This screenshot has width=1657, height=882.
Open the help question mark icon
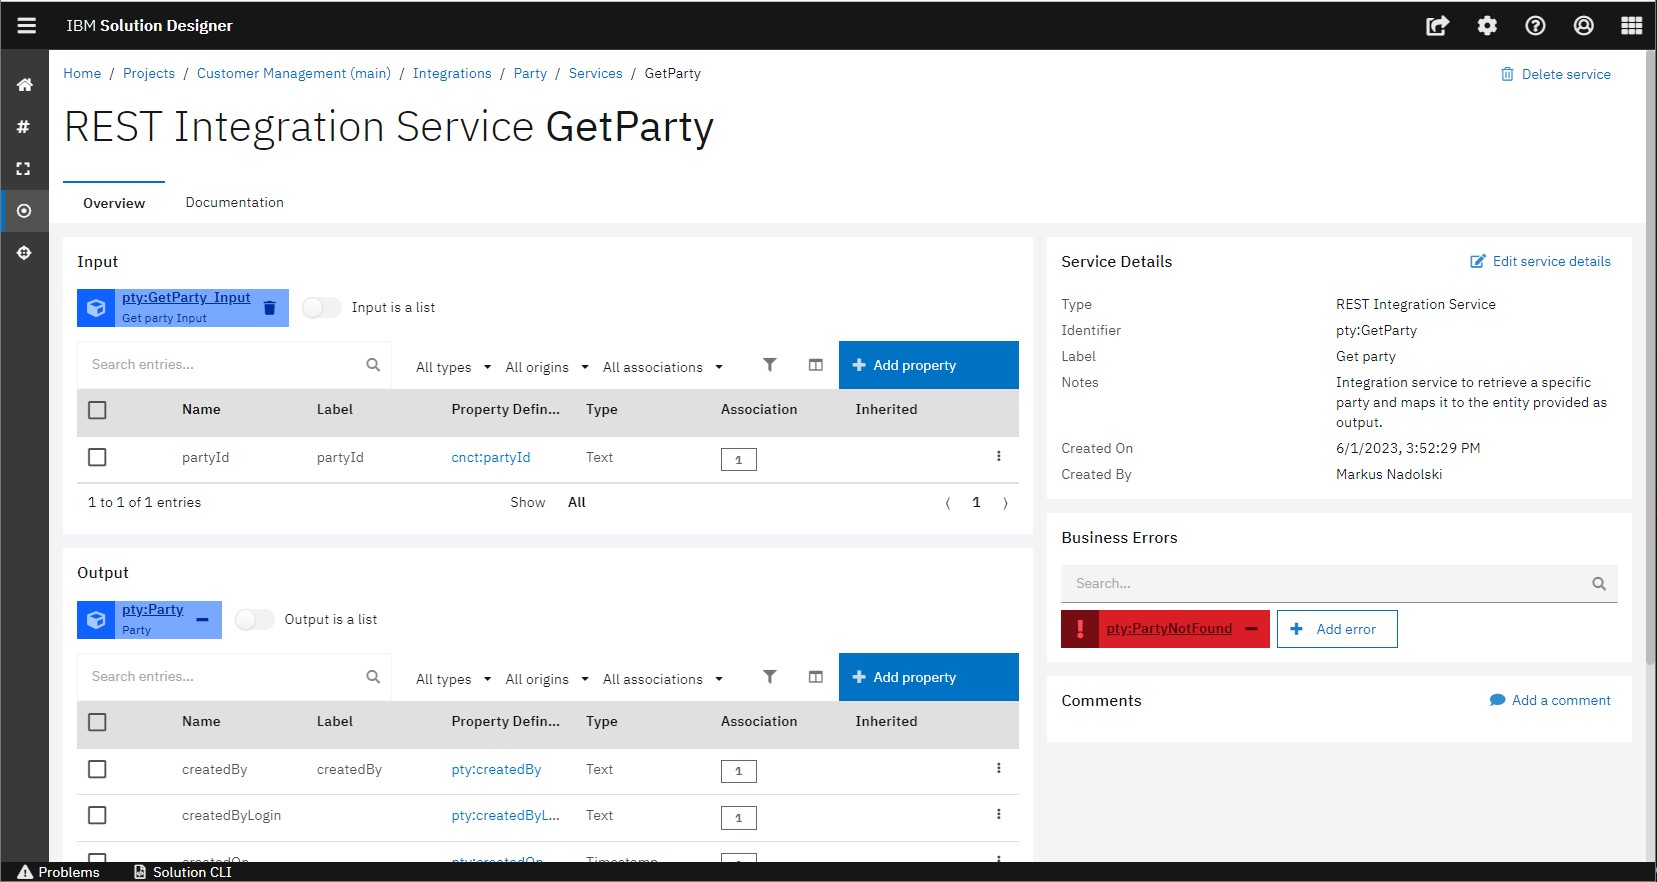click(x=1535, y=26)
